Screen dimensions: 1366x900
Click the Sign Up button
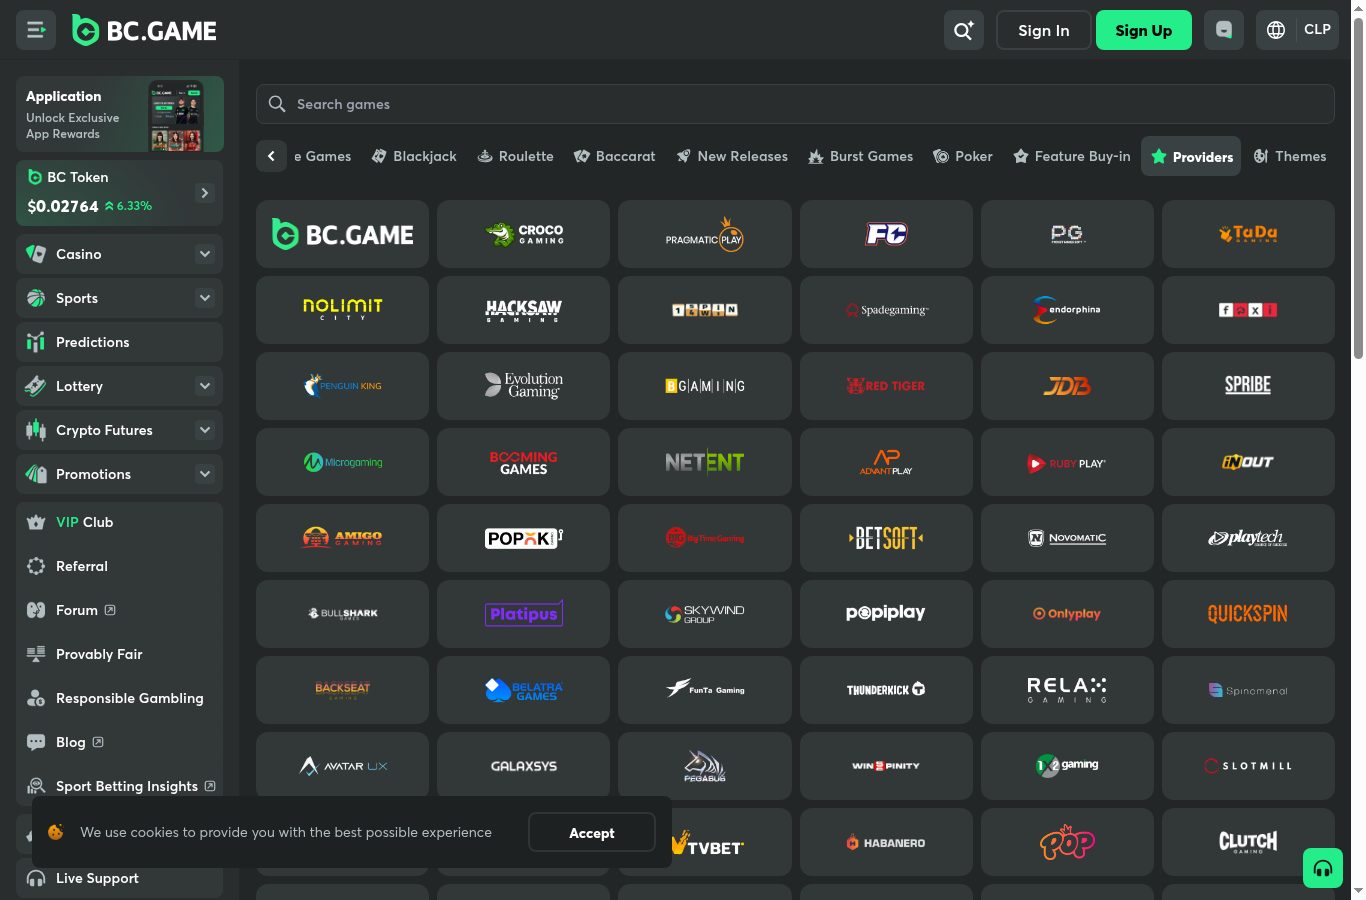coord(1144,30)
